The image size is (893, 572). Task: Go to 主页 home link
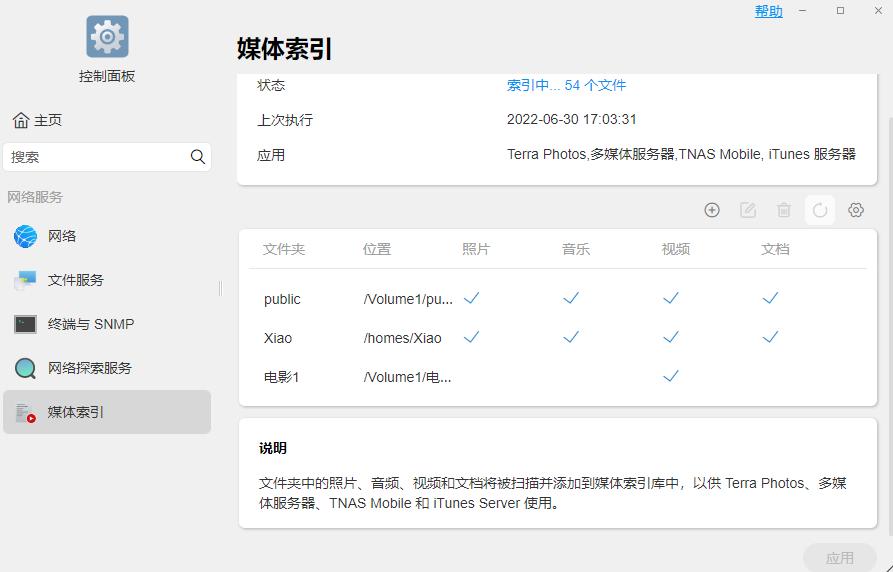click(38, 120)
